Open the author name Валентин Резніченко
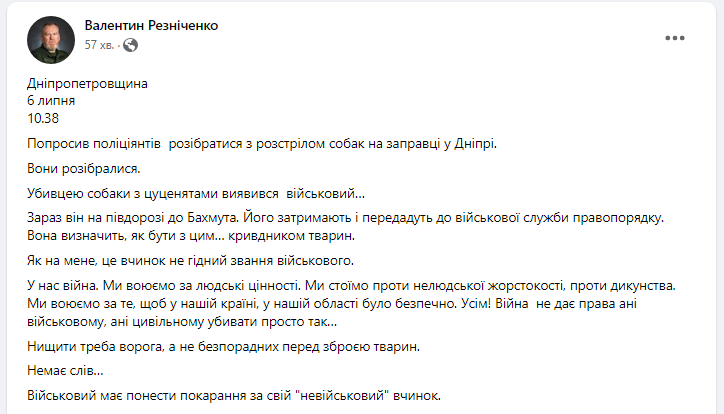The width and height of the screenshot is (724, 414). coord(151,25)
